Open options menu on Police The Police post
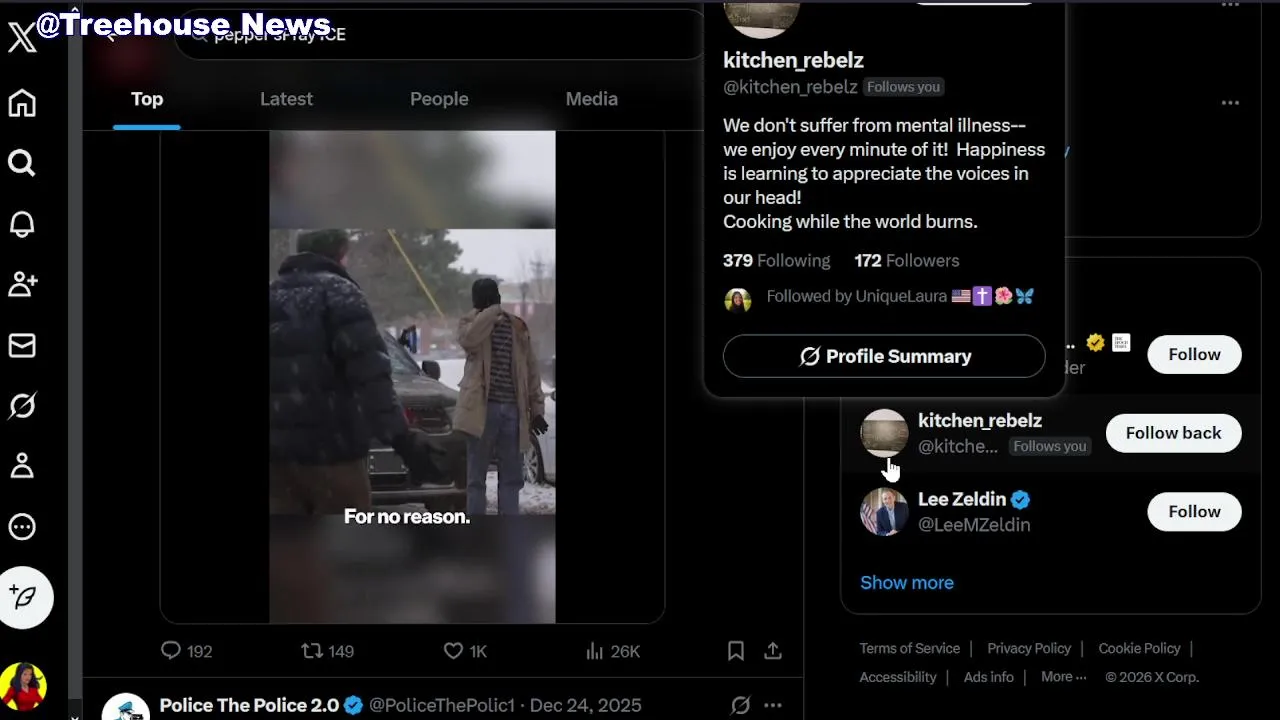1280x720 pixels. click(x=773, y=705)
